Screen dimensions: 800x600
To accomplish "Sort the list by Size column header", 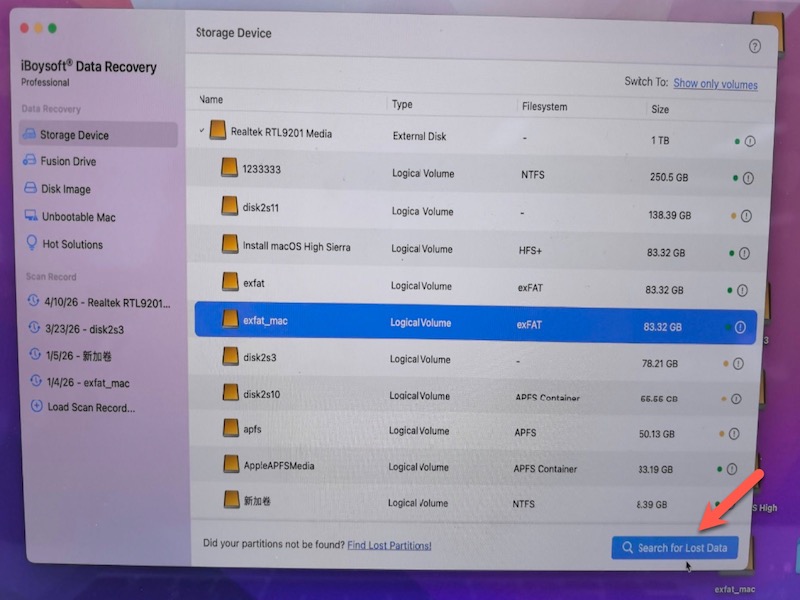I will (660, 109).
